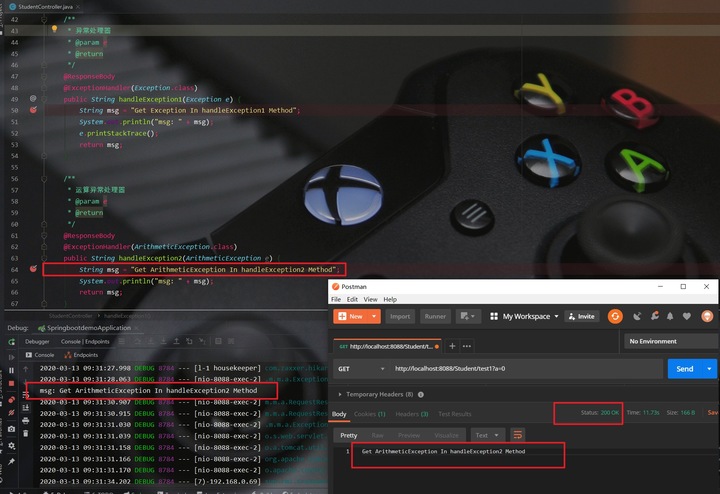Click the Invite button
The width and height of the screenshot is (720, 494).
pos(582,316)
